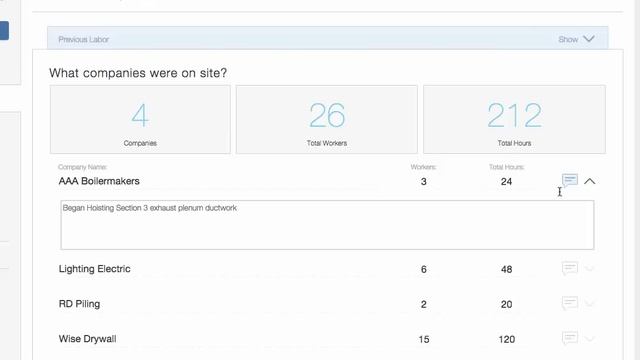
Task: Collapse the AAA Boilermakers row chevron
Action: point(589,181)
